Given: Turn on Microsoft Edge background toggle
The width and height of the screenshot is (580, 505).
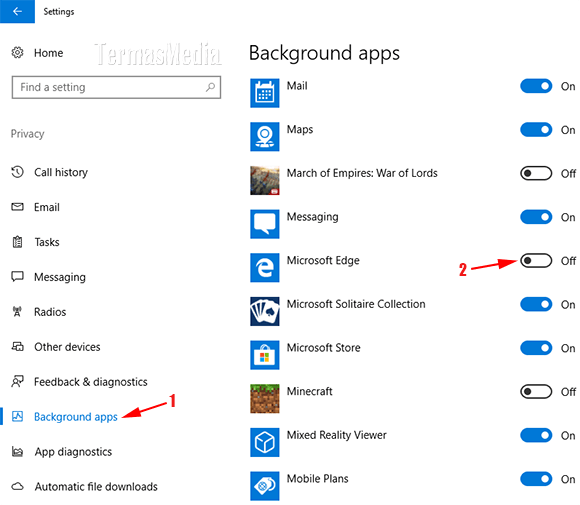Looking at the screenshot, I should tap(536, 261).
